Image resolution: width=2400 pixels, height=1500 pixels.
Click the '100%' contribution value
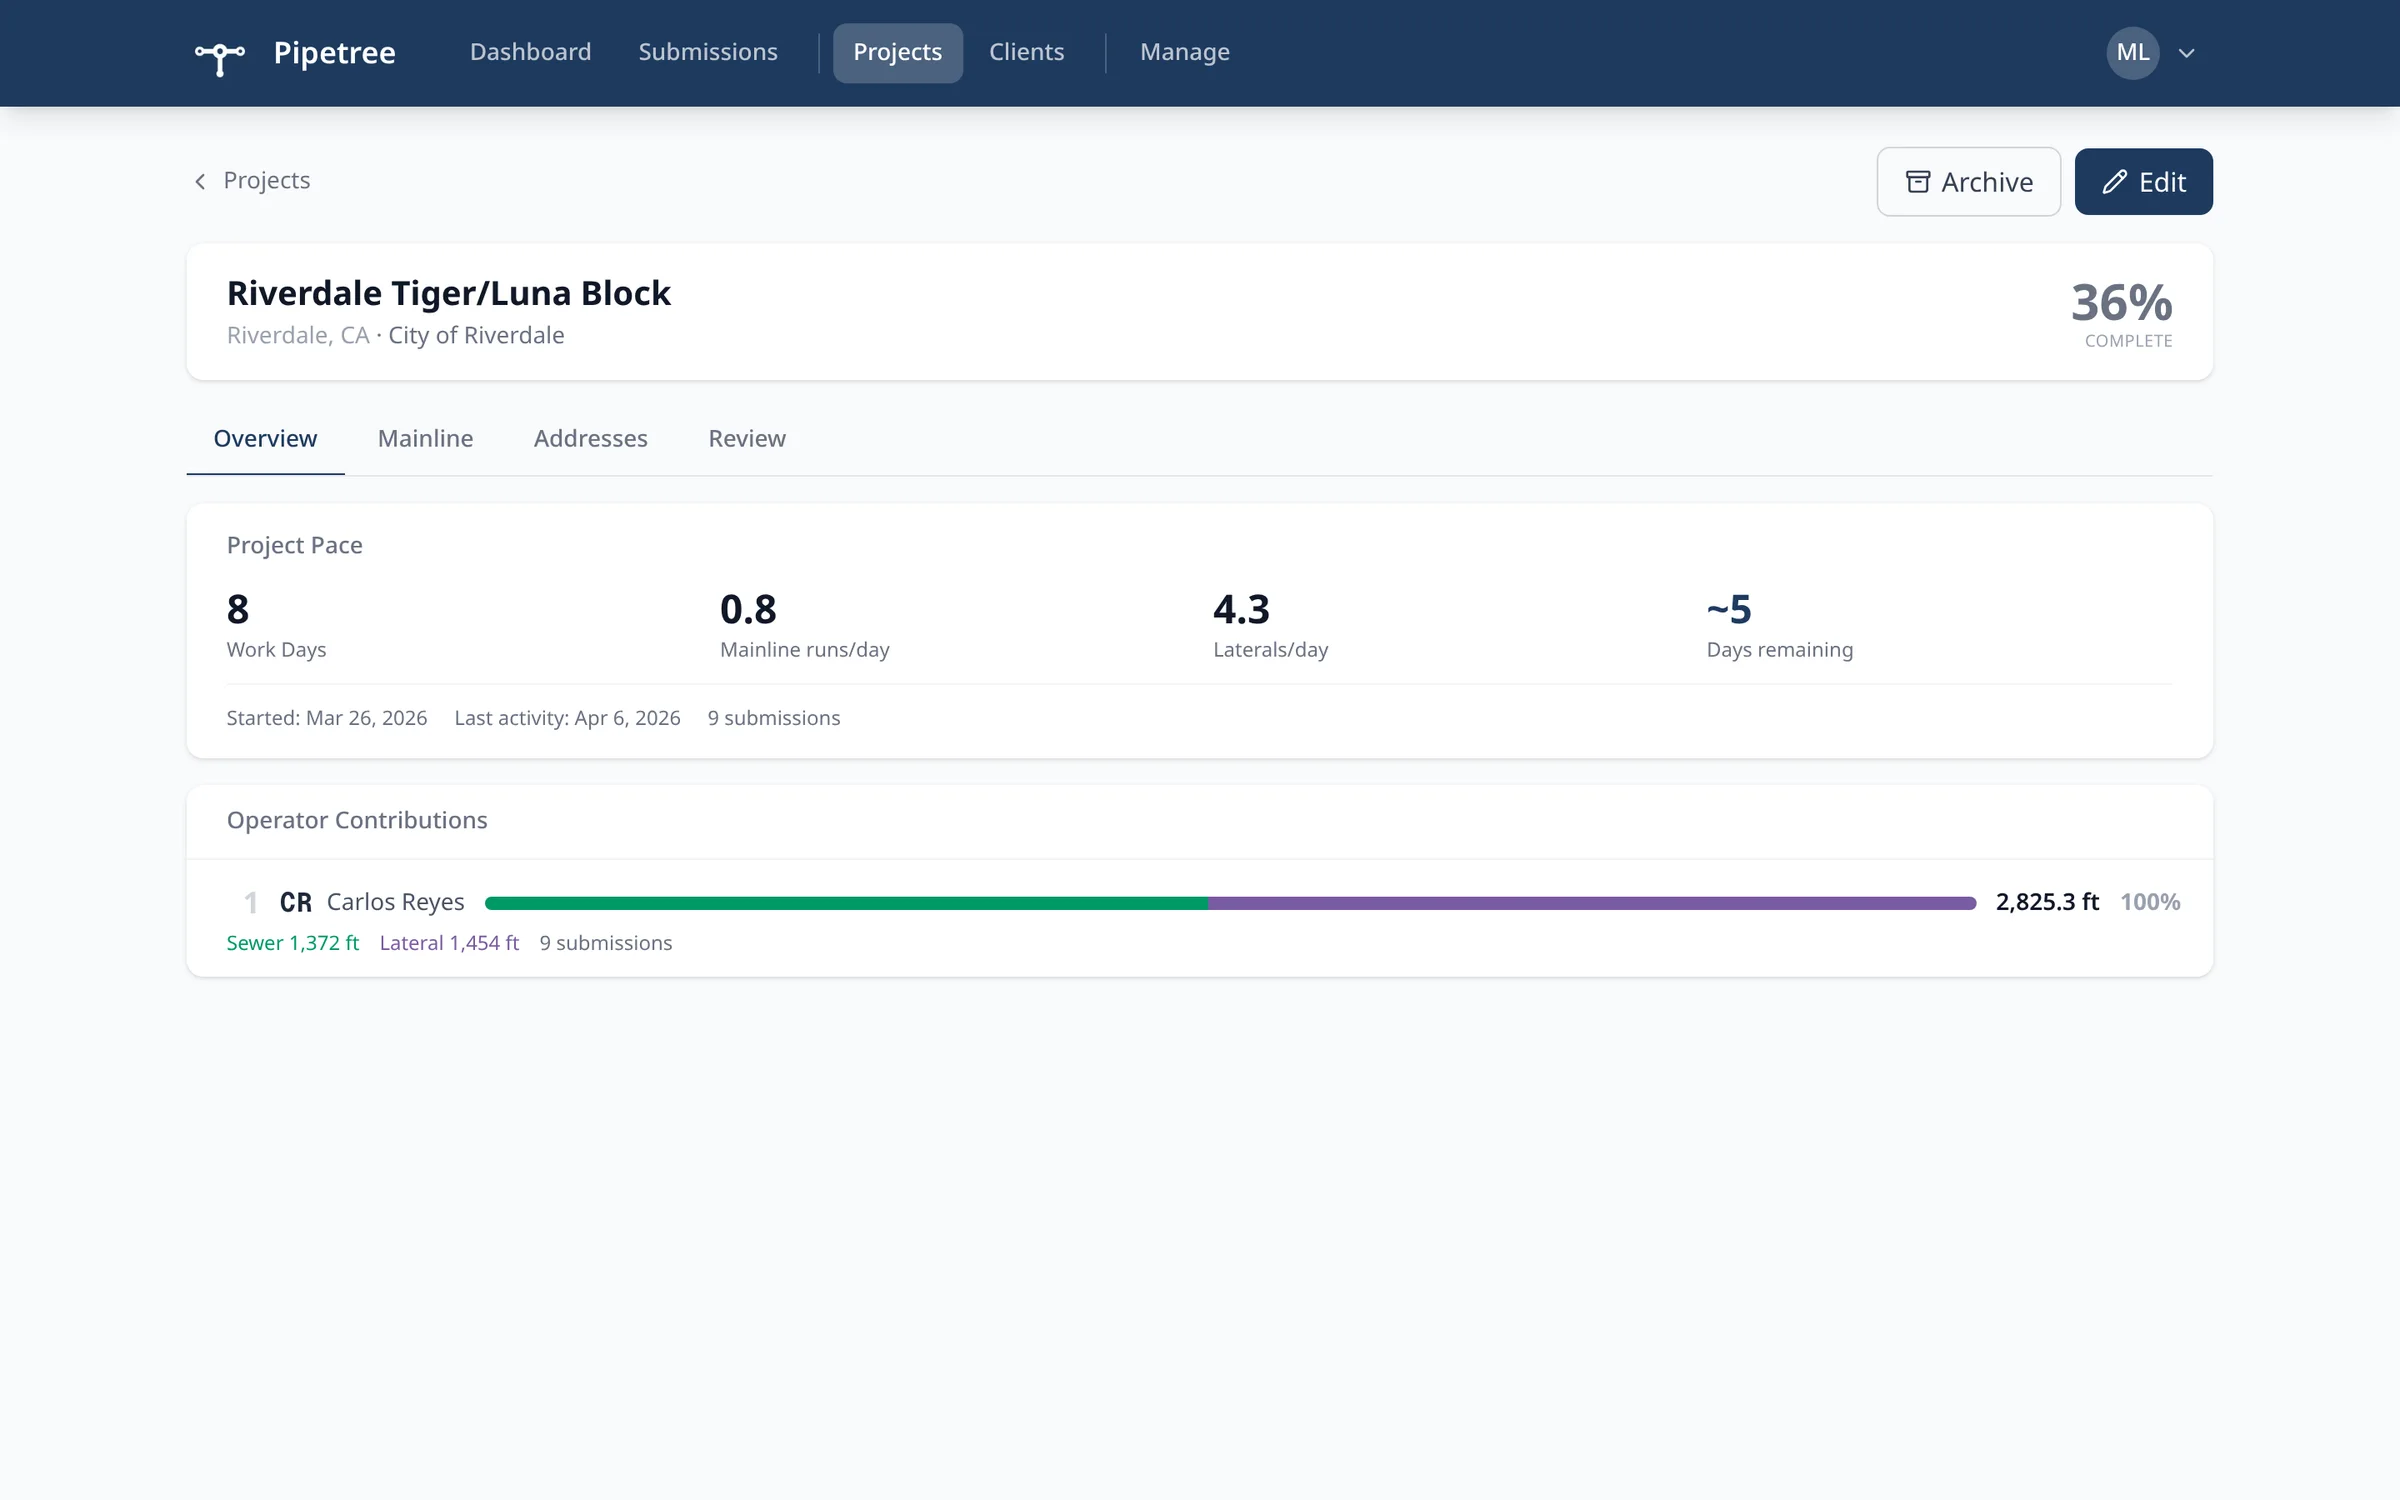(x=2150, y=902)
